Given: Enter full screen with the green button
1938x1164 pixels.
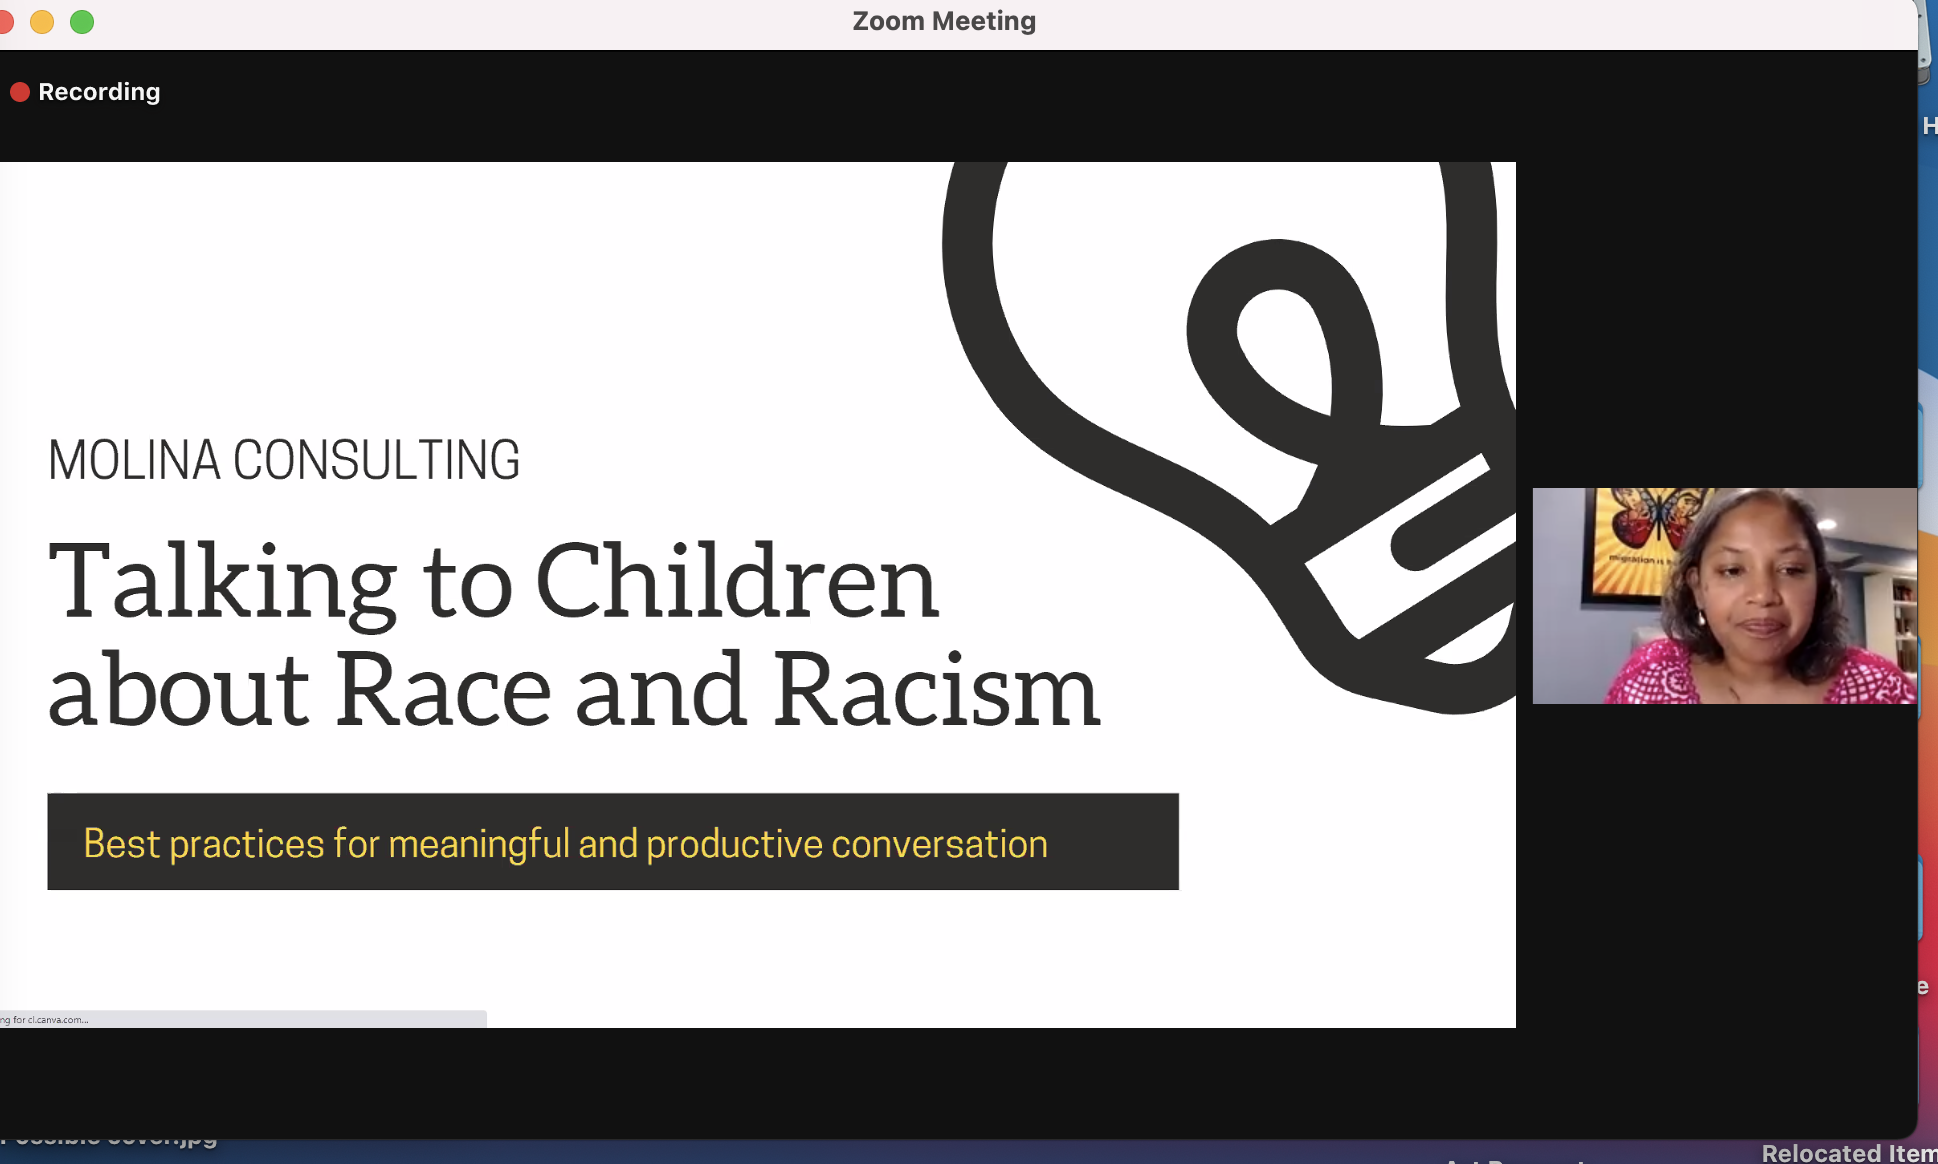Looking at the screenshot, I should coord(82,21).
